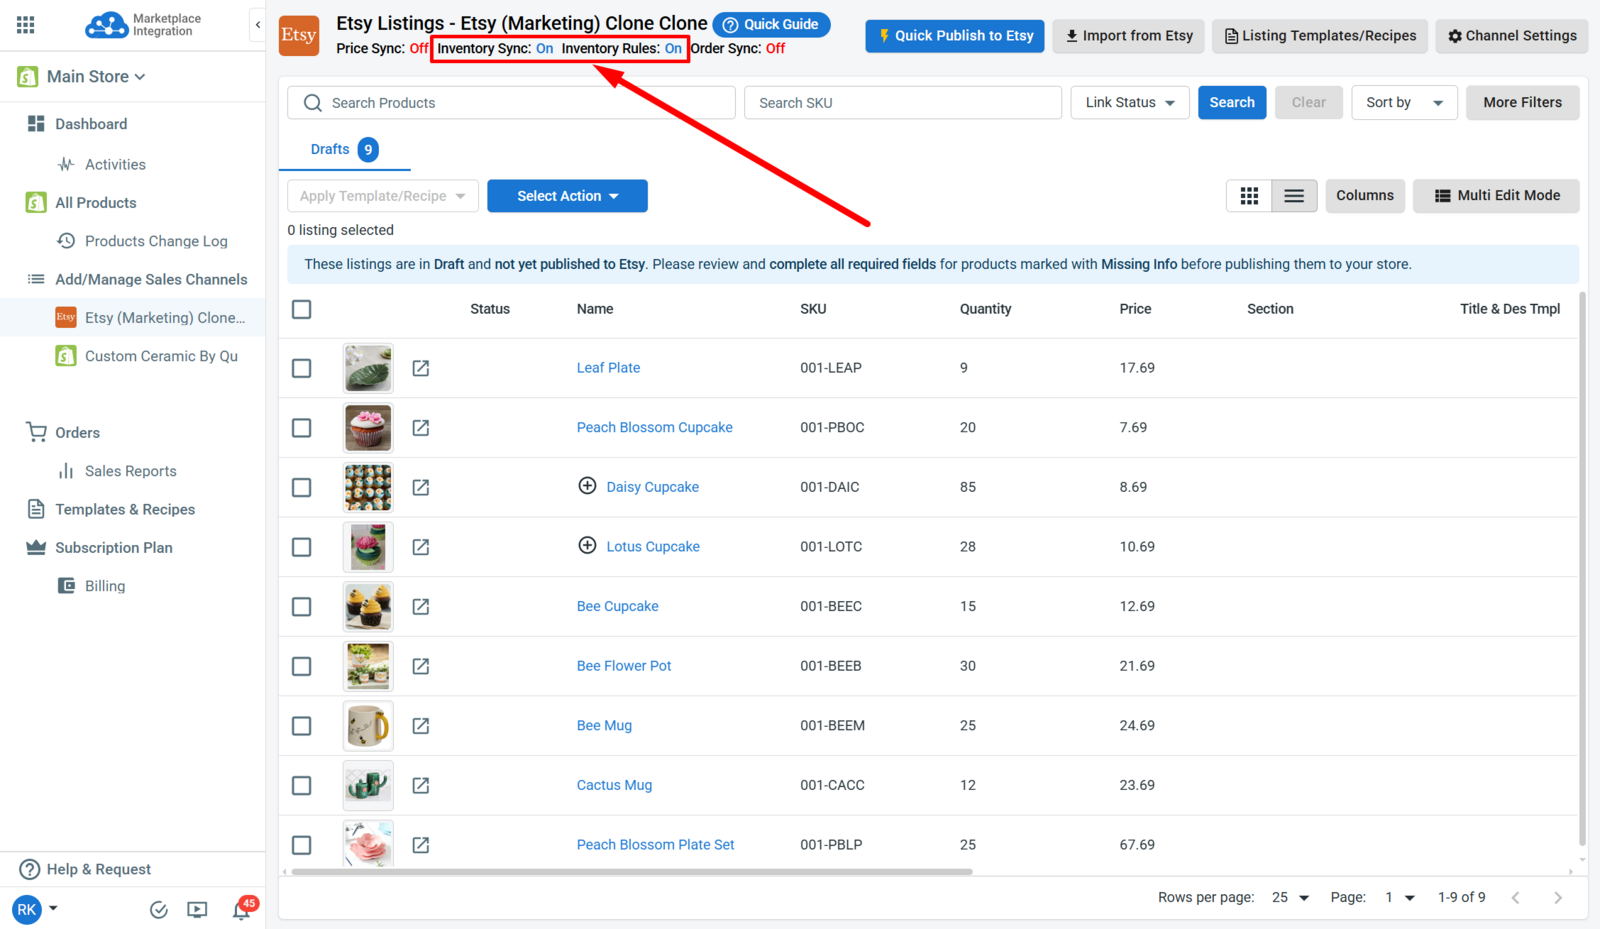This screenshot has height=929, width=1600.
Task: Open external link icon for Cactus Mug
Action: (421, 785)
